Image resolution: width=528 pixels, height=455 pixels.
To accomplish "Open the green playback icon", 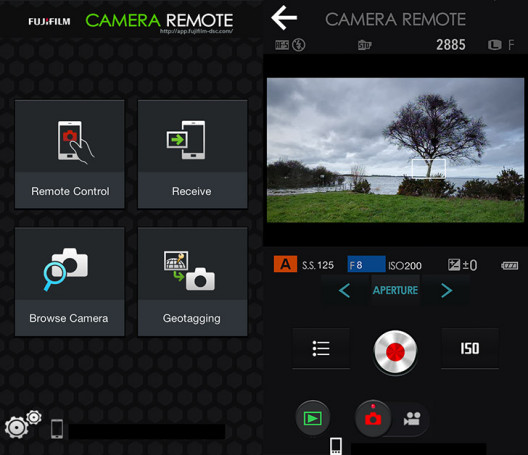I will click(x=313, y=418).
